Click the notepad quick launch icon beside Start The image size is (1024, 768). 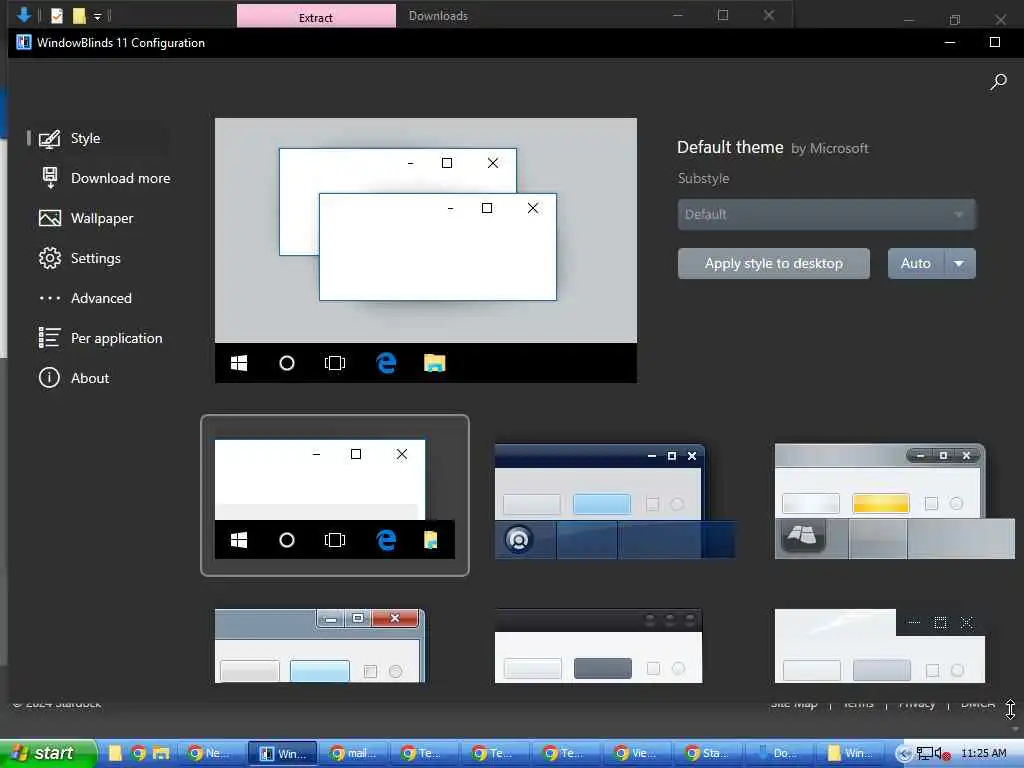click(x=116, y=753)
